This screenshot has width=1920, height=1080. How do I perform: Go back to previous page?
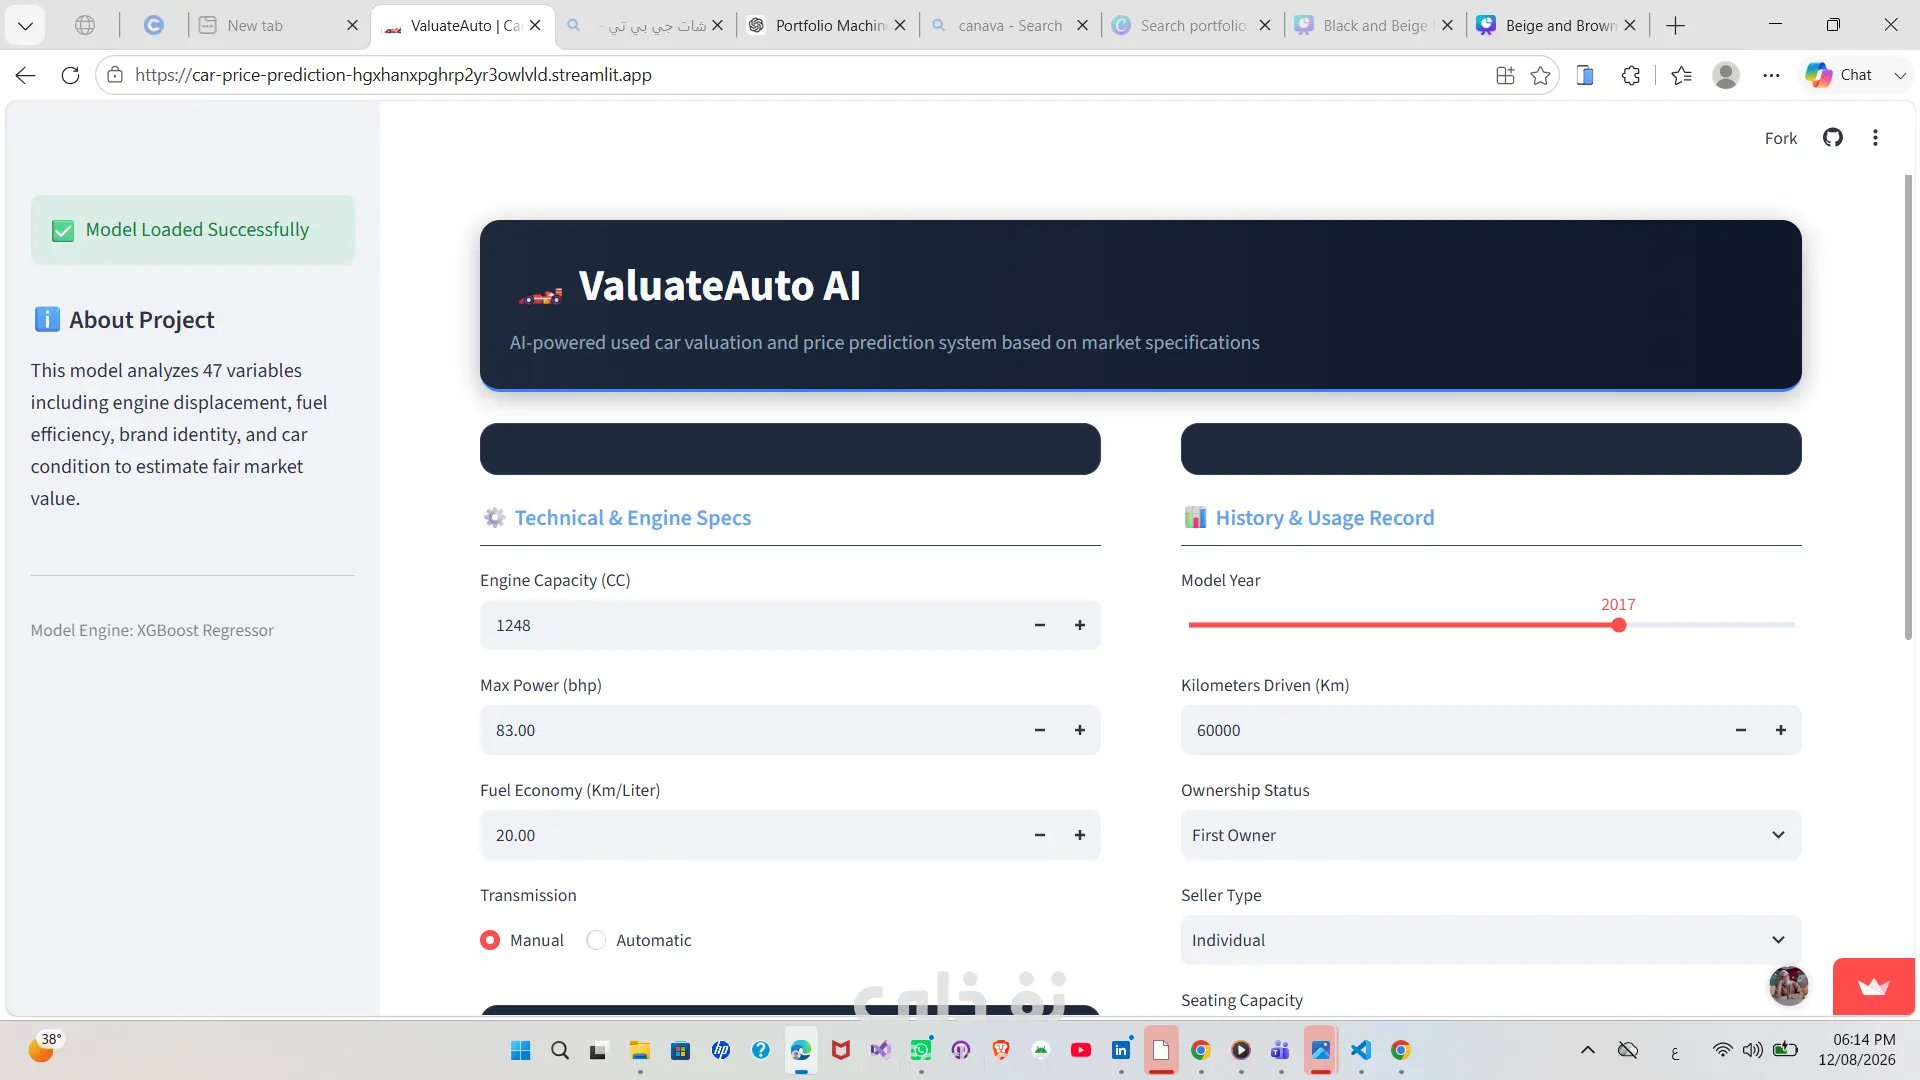(25, 75)
